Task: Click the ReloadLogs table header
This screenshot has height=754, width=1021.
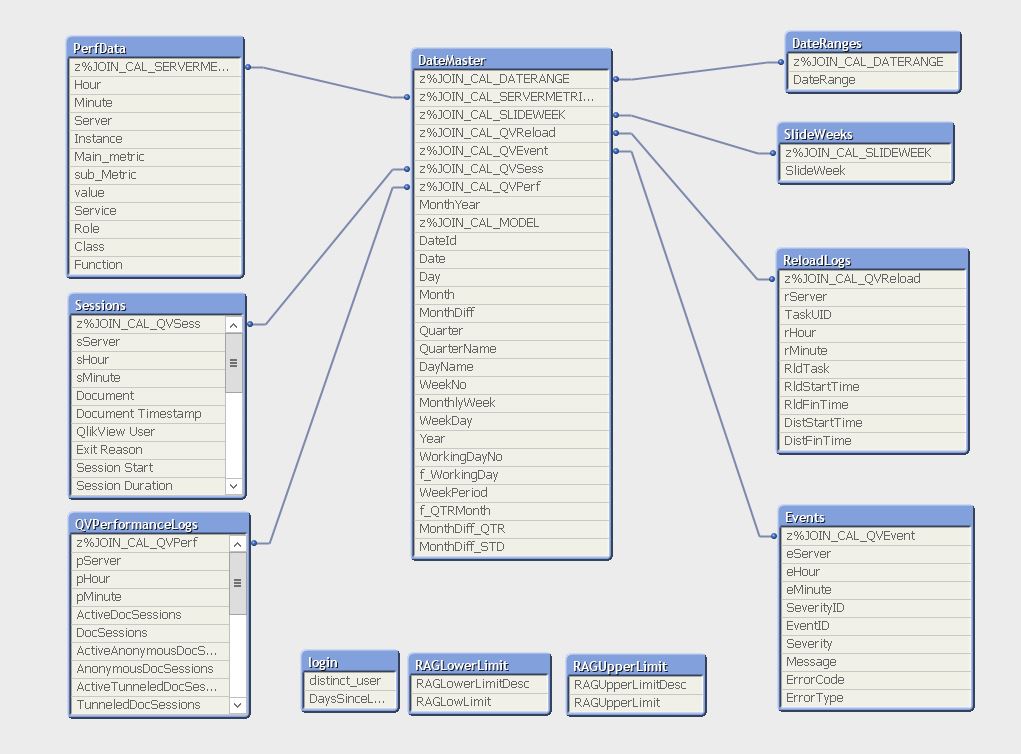Action: 872,260
